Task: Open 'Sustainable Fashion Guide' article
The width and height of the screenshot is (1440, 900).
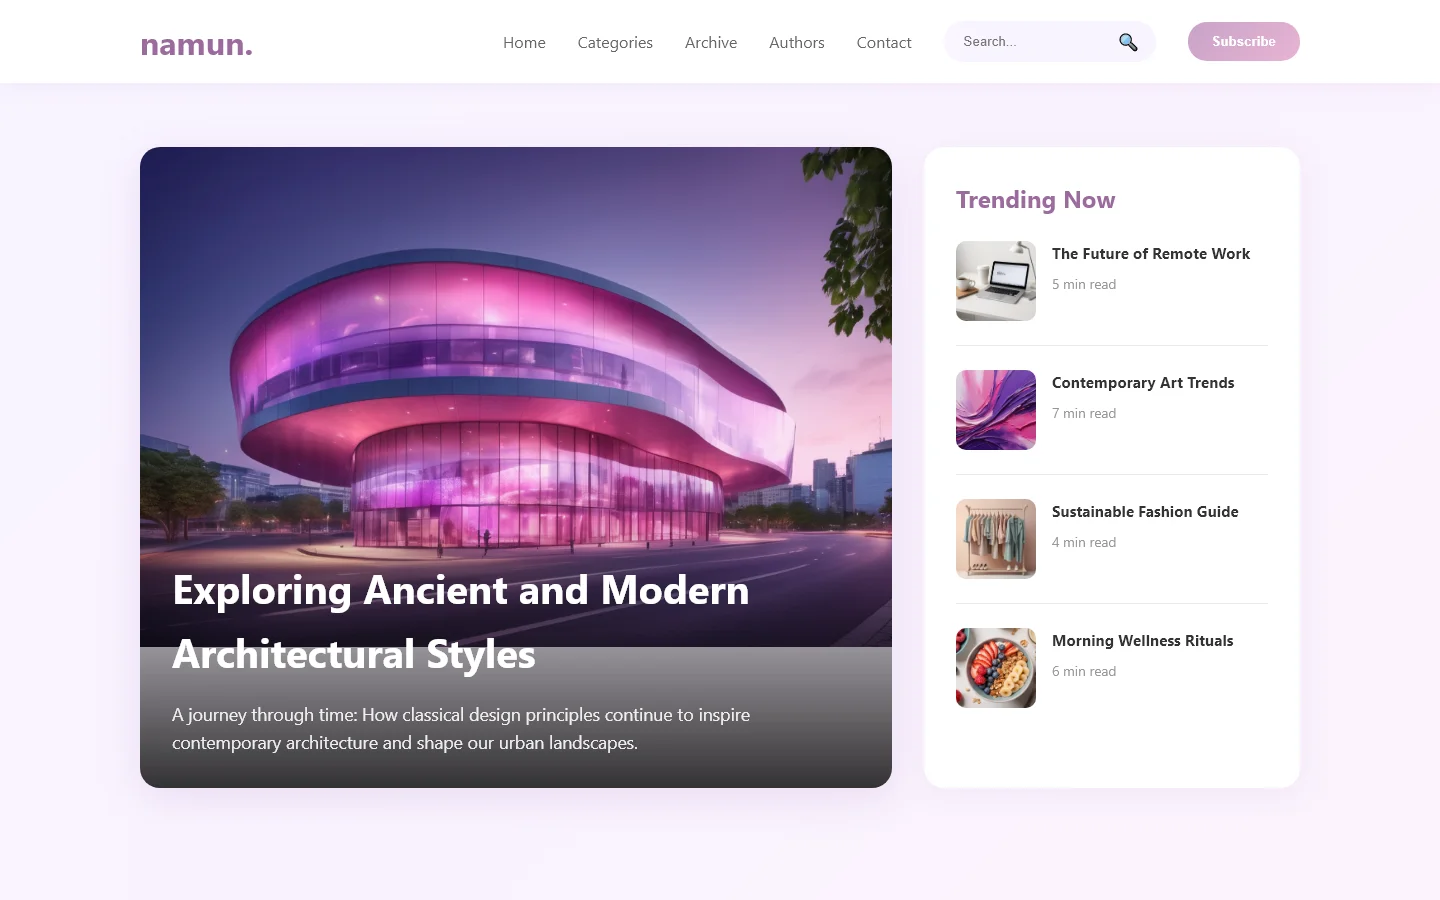Action: [x=1145, y=512]
